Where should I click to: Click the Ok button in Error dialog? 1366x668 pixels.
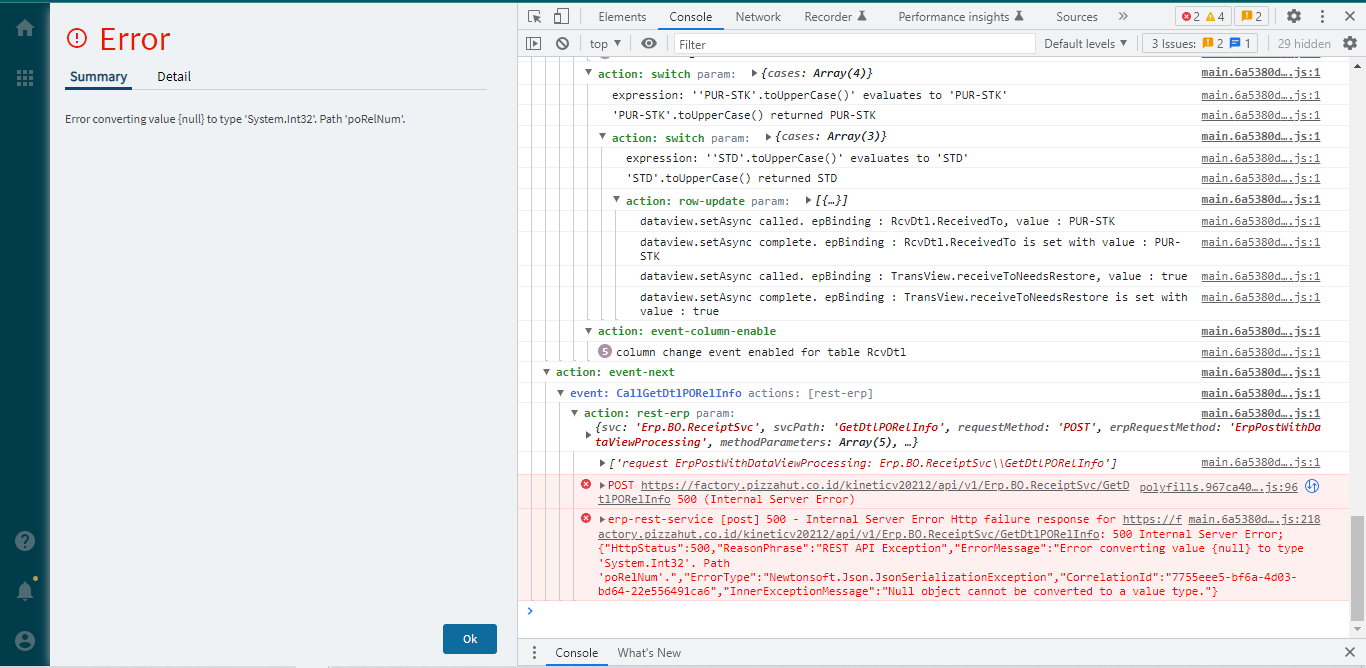(470, 639)
